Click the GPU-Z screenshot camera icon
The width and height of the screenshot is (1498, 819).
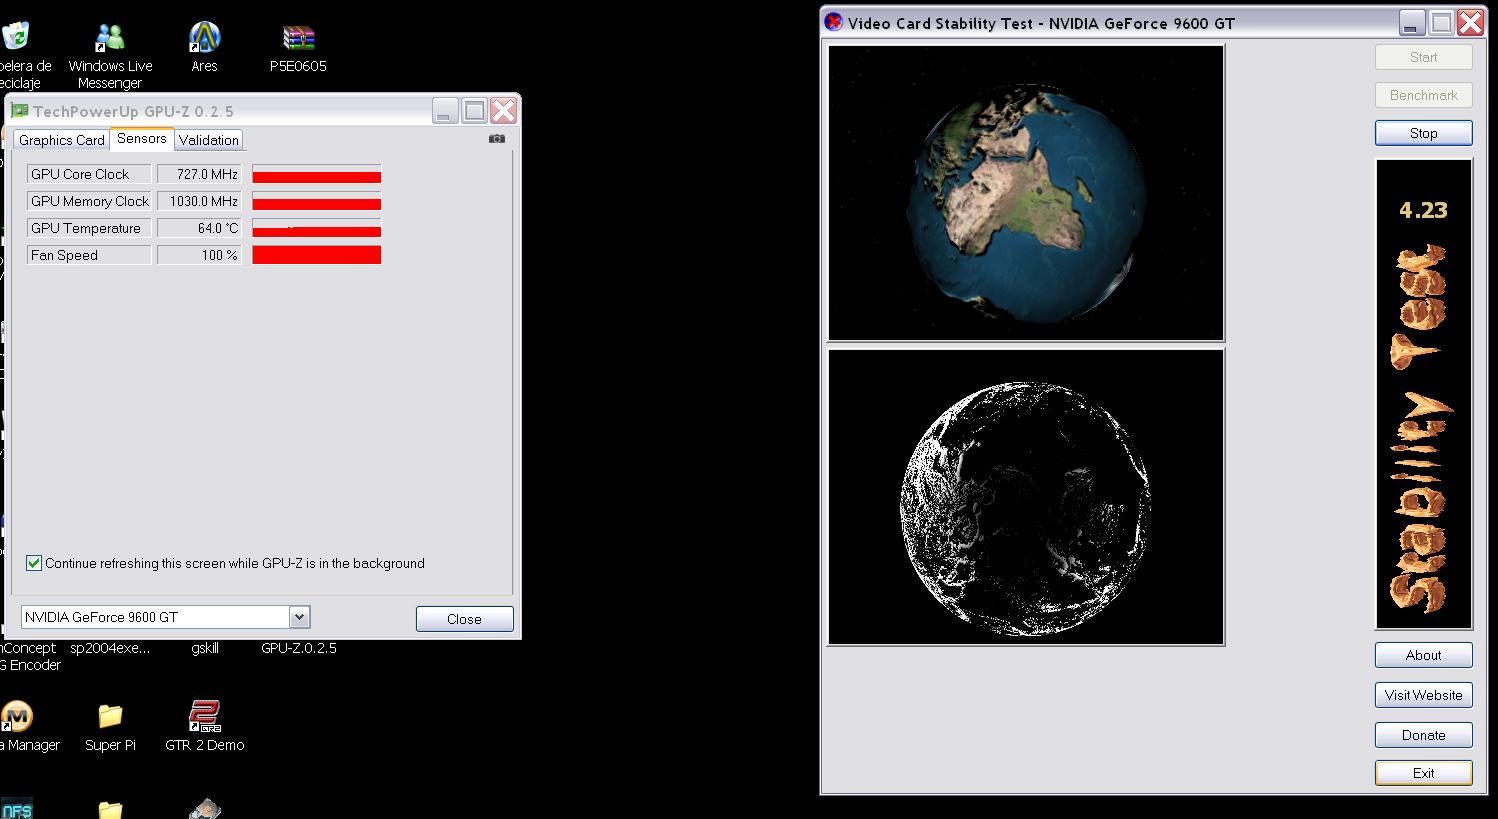(x=497, y=139)
